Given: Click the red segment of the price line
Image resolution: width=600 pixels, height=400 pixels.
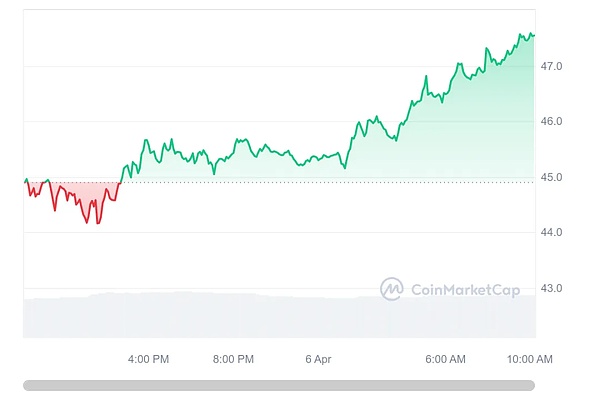Looking at the screenshot, I should point(70,200).
